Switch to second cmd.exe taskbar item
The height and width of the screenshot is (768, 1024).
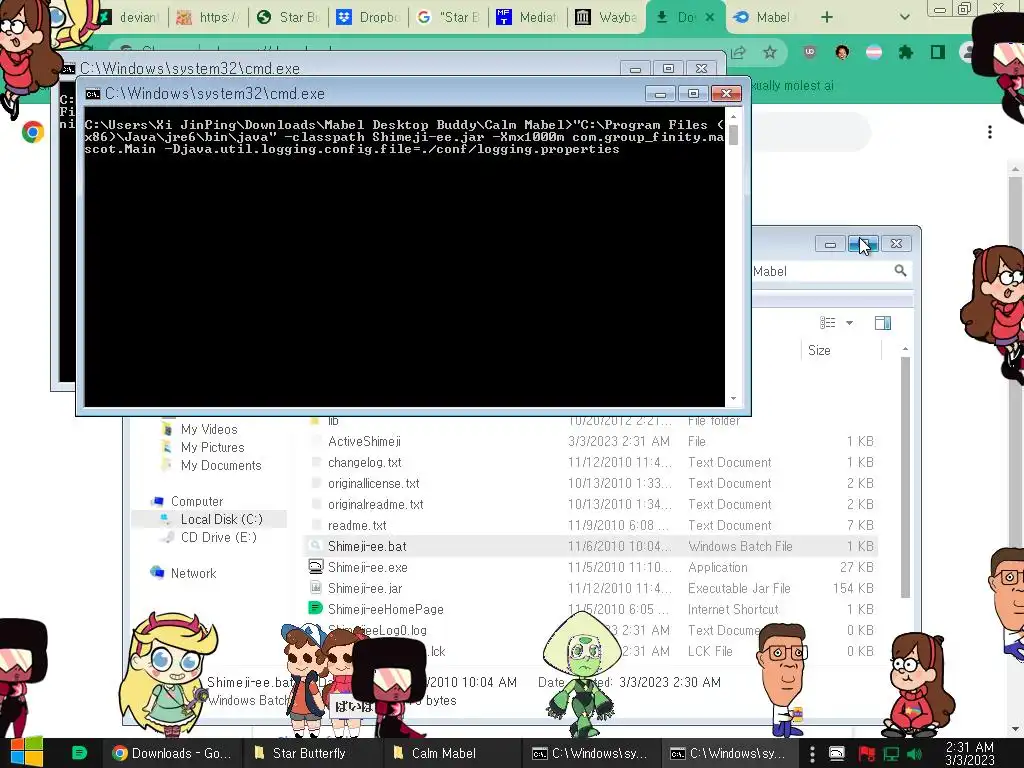728,753
